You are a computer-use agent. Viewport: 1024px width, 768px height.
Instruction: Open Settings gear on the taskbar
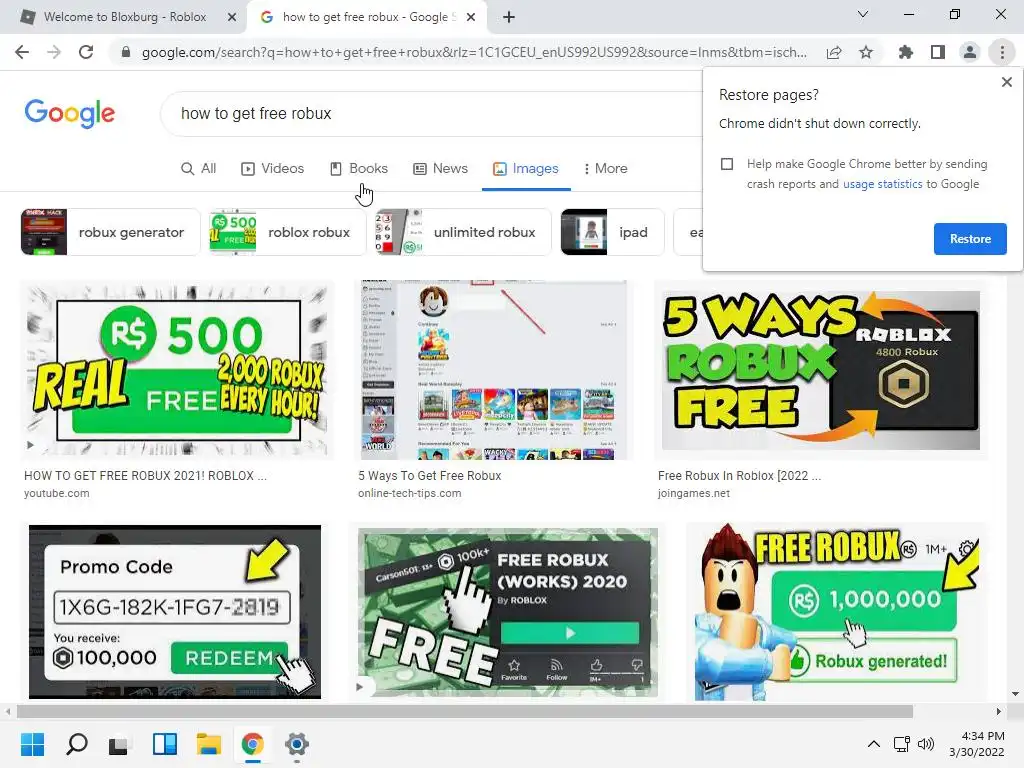click(x=296, y=744)
